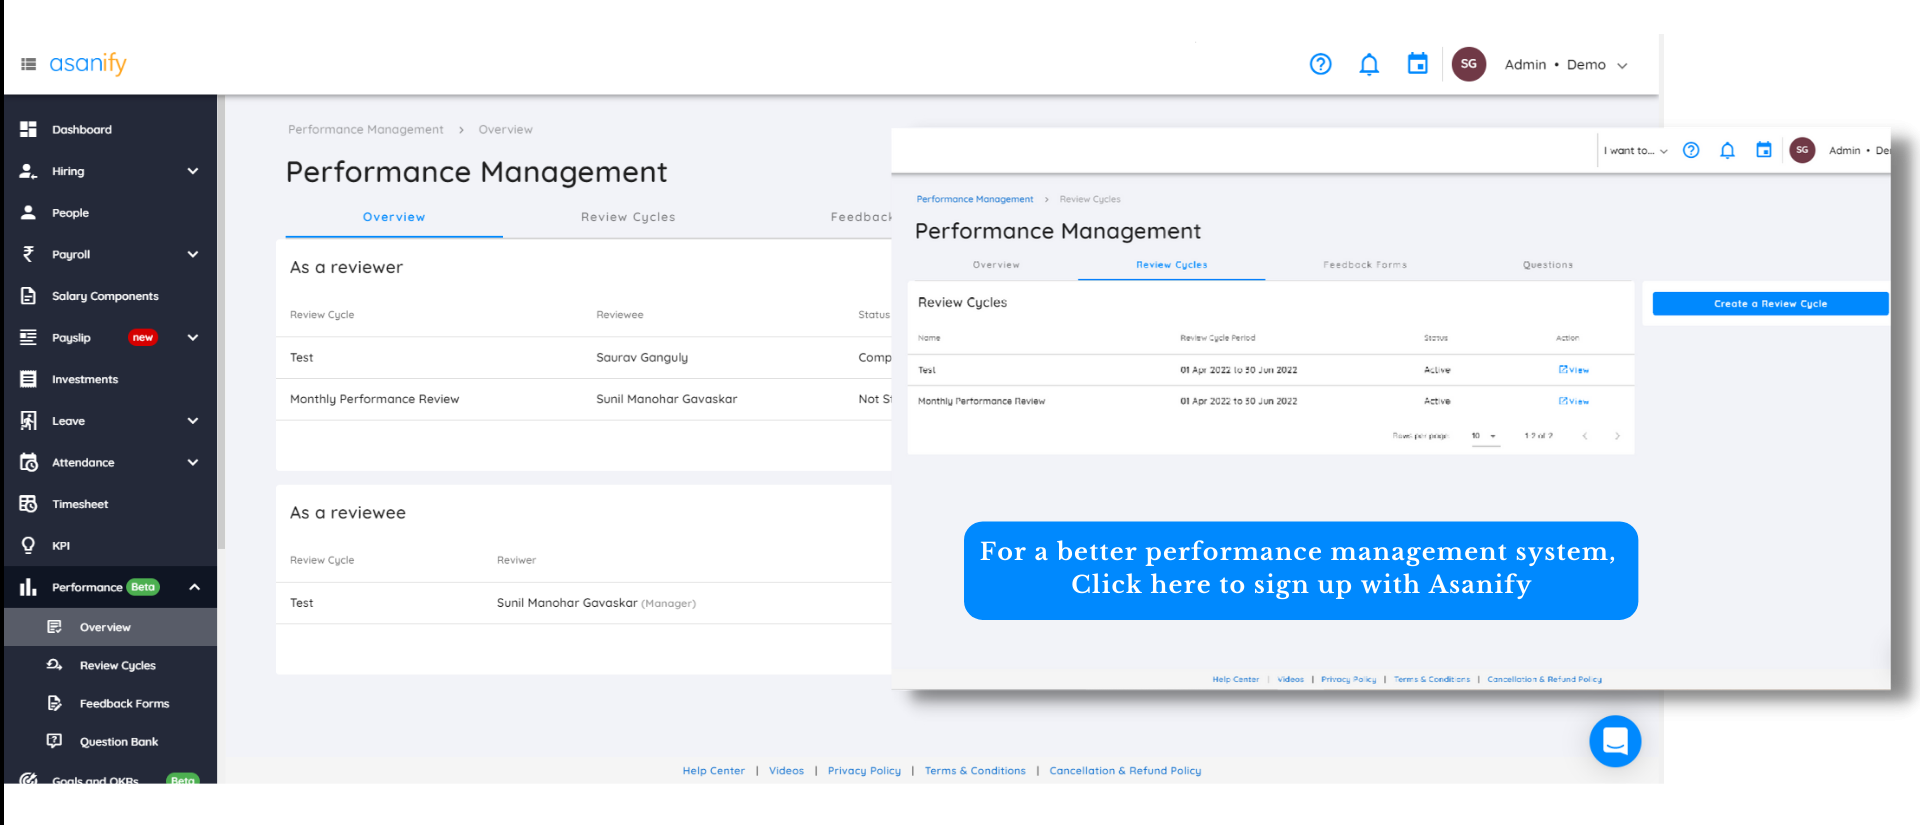Click Monthly Performance Review in reviewer table

pos(375,399)
